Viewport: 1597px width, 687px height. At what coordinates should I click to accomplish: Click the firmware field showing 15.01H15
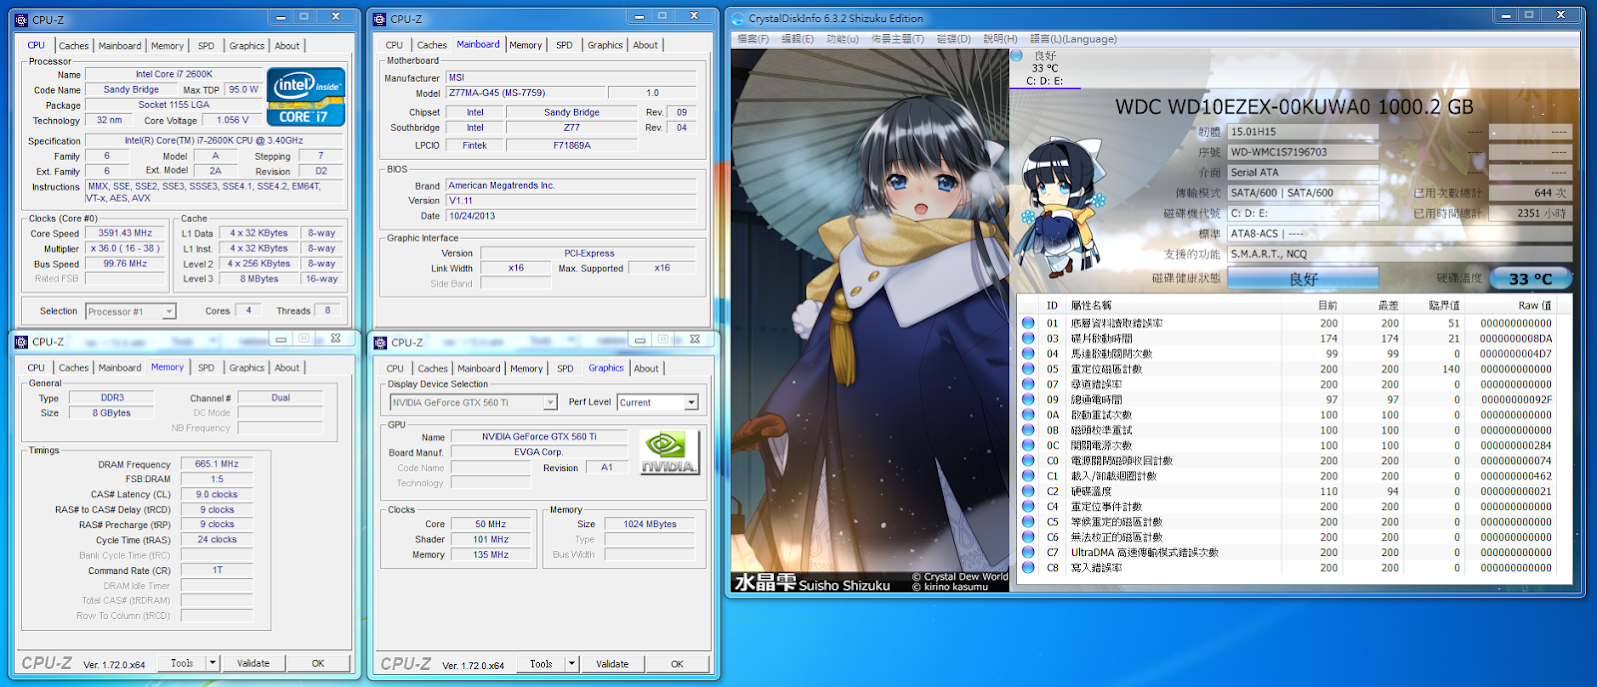(1303, 132)
